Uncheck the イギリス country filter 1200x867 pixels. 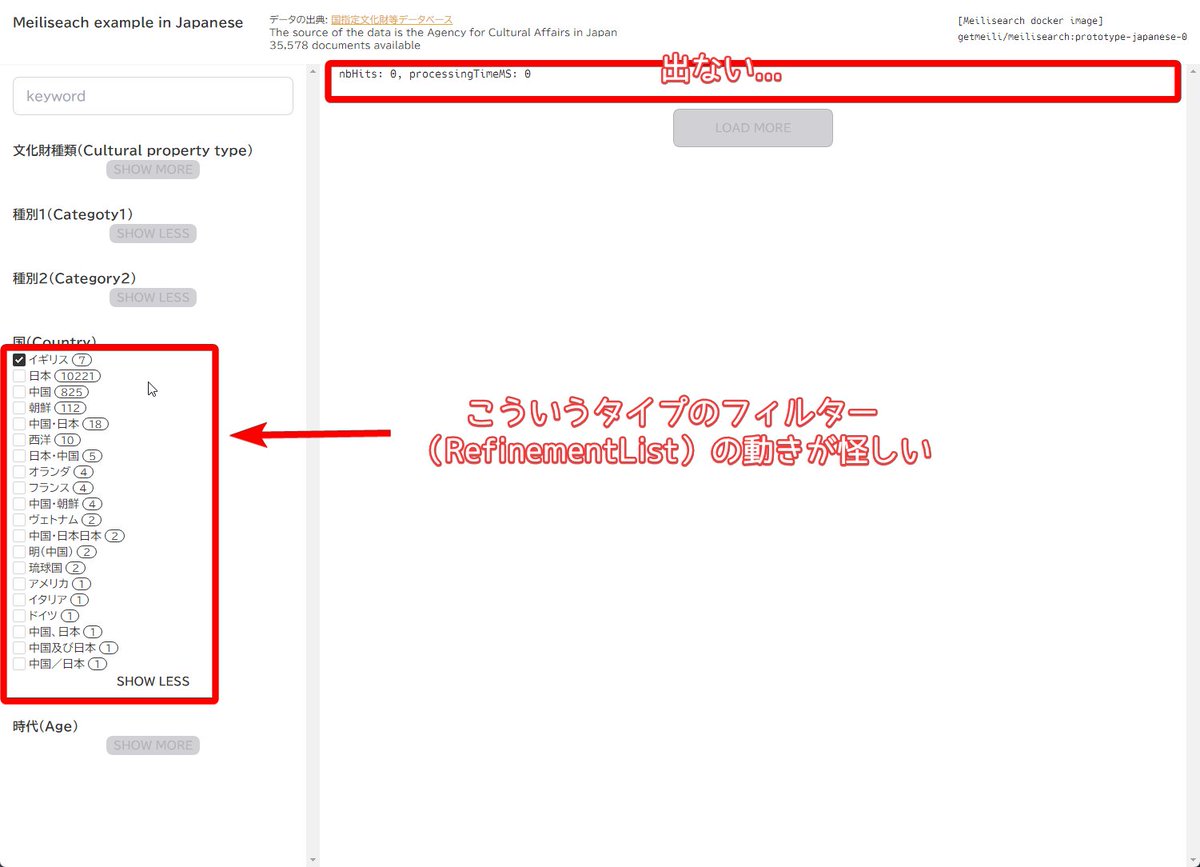click(x=18, y=359)
